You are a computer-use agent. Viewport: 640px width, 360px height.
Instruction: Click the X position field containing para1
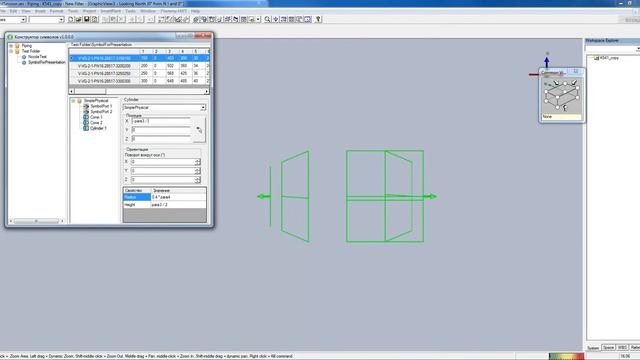pyautogui.click(x=161, y=121)
